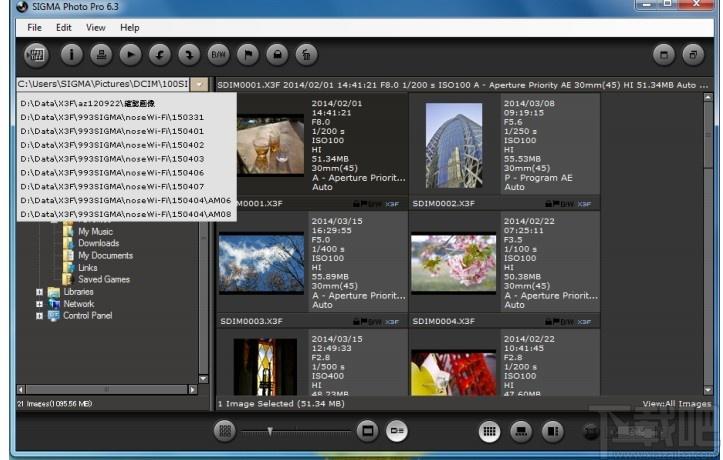Click the thumbnail size slider

tap(296, 432)
